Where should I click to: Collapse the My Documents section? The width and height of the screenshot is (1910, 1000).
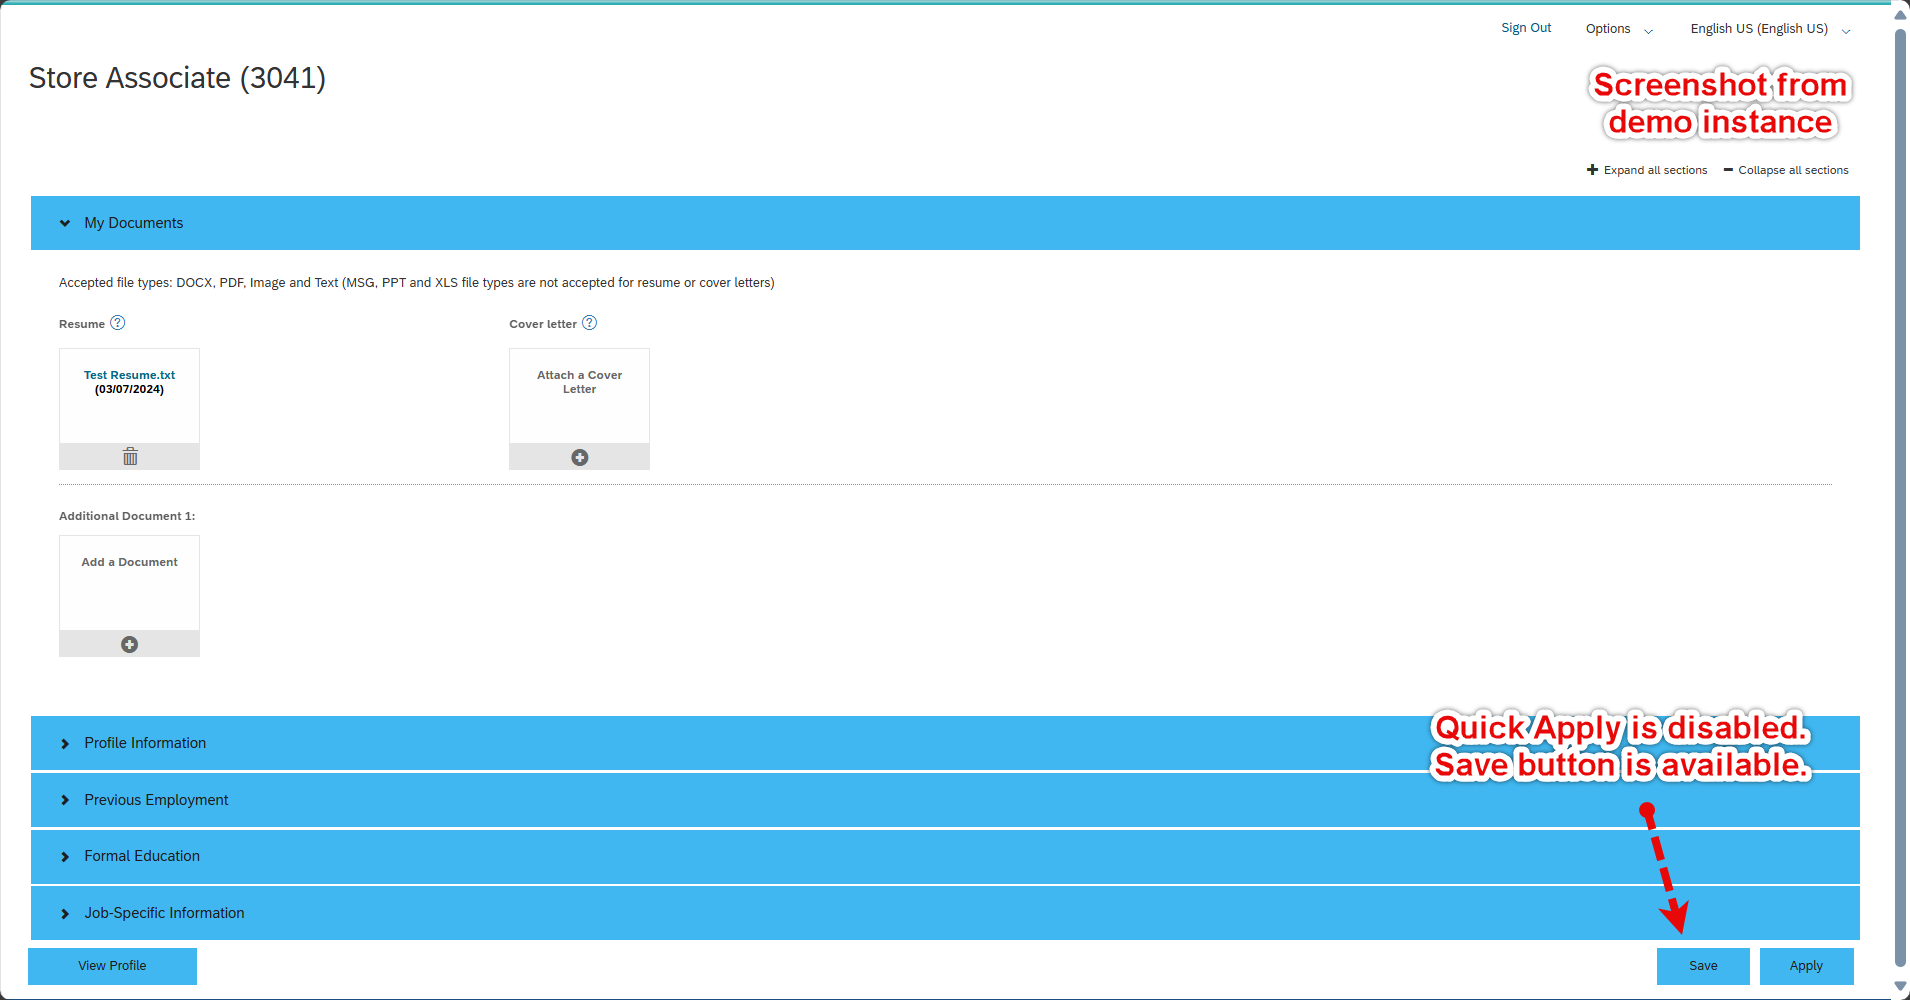pos(945,223)
